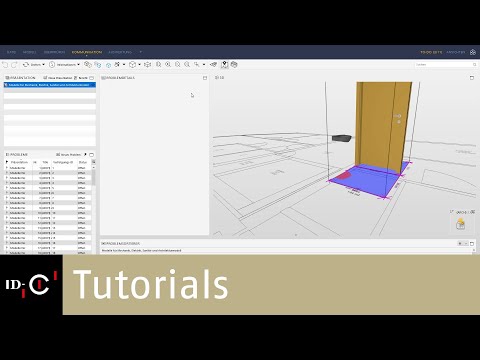Click the glasses-shaped view icon
The width and height of the screenshot is (480, 360).
tap(214, 64)
